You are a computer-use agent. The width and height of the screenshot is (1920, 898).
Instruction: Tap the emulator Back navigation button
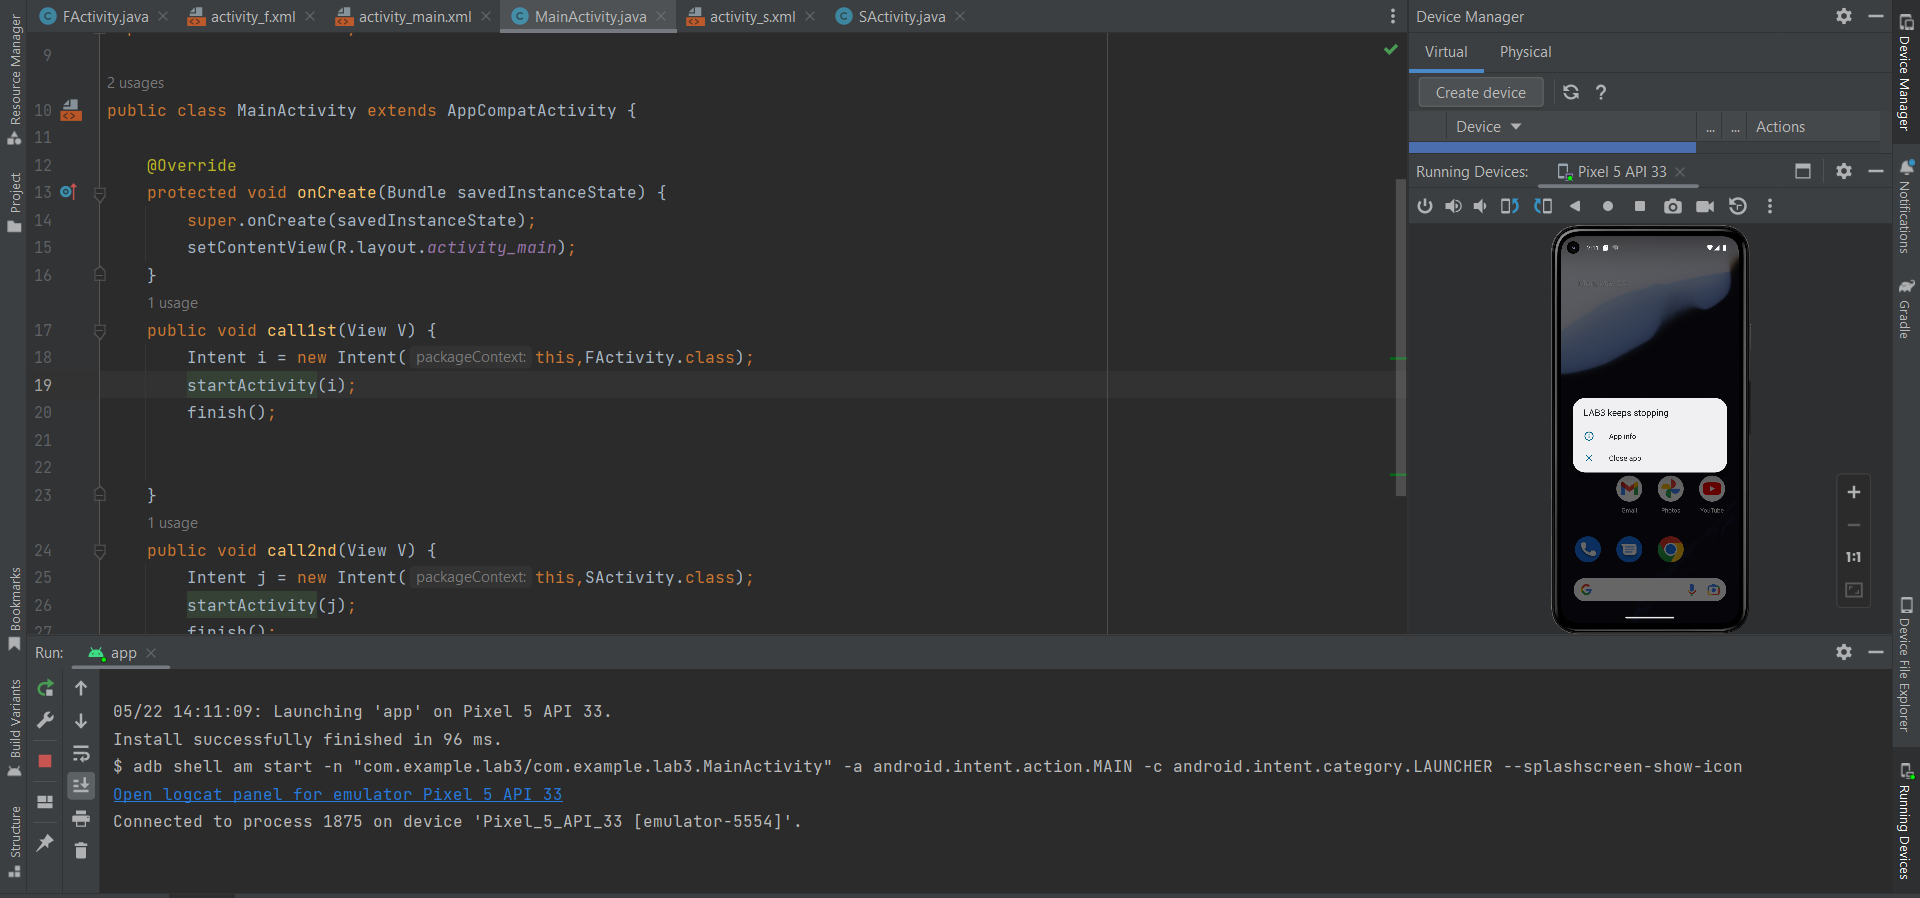coord(1575,206)
